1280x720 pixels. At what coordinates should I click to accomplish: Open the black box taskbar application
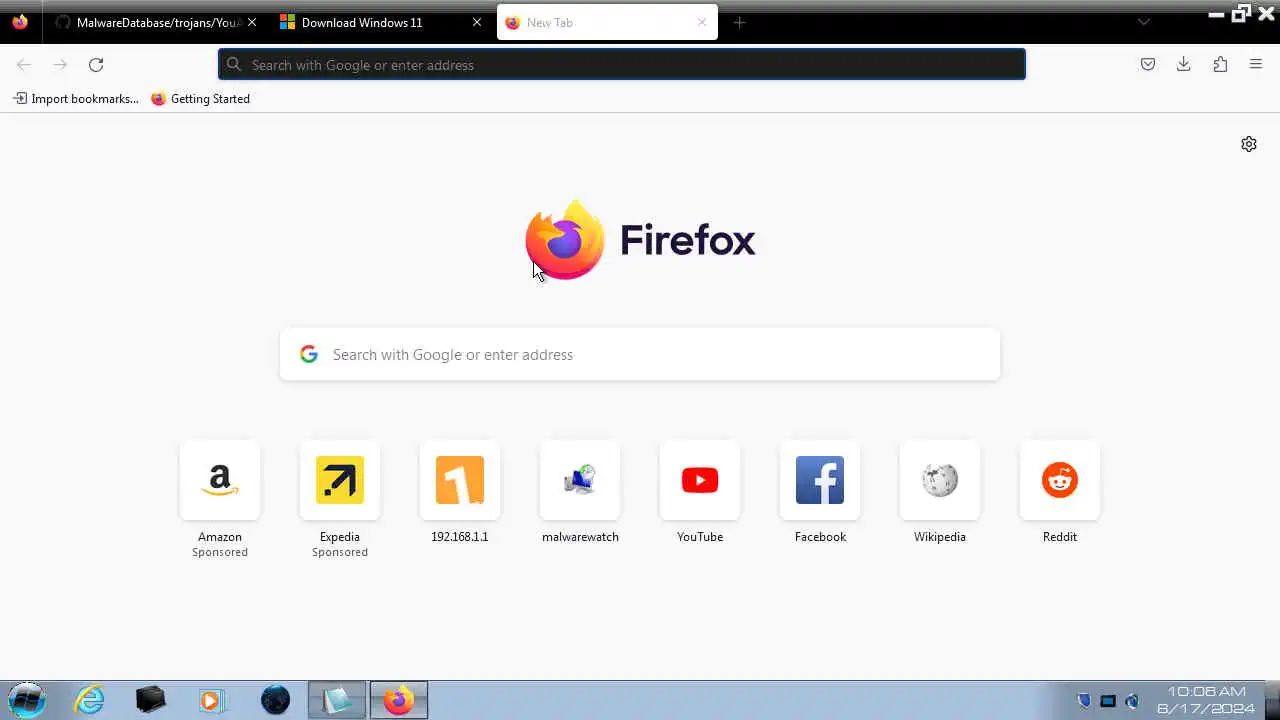tap(151, 700)
